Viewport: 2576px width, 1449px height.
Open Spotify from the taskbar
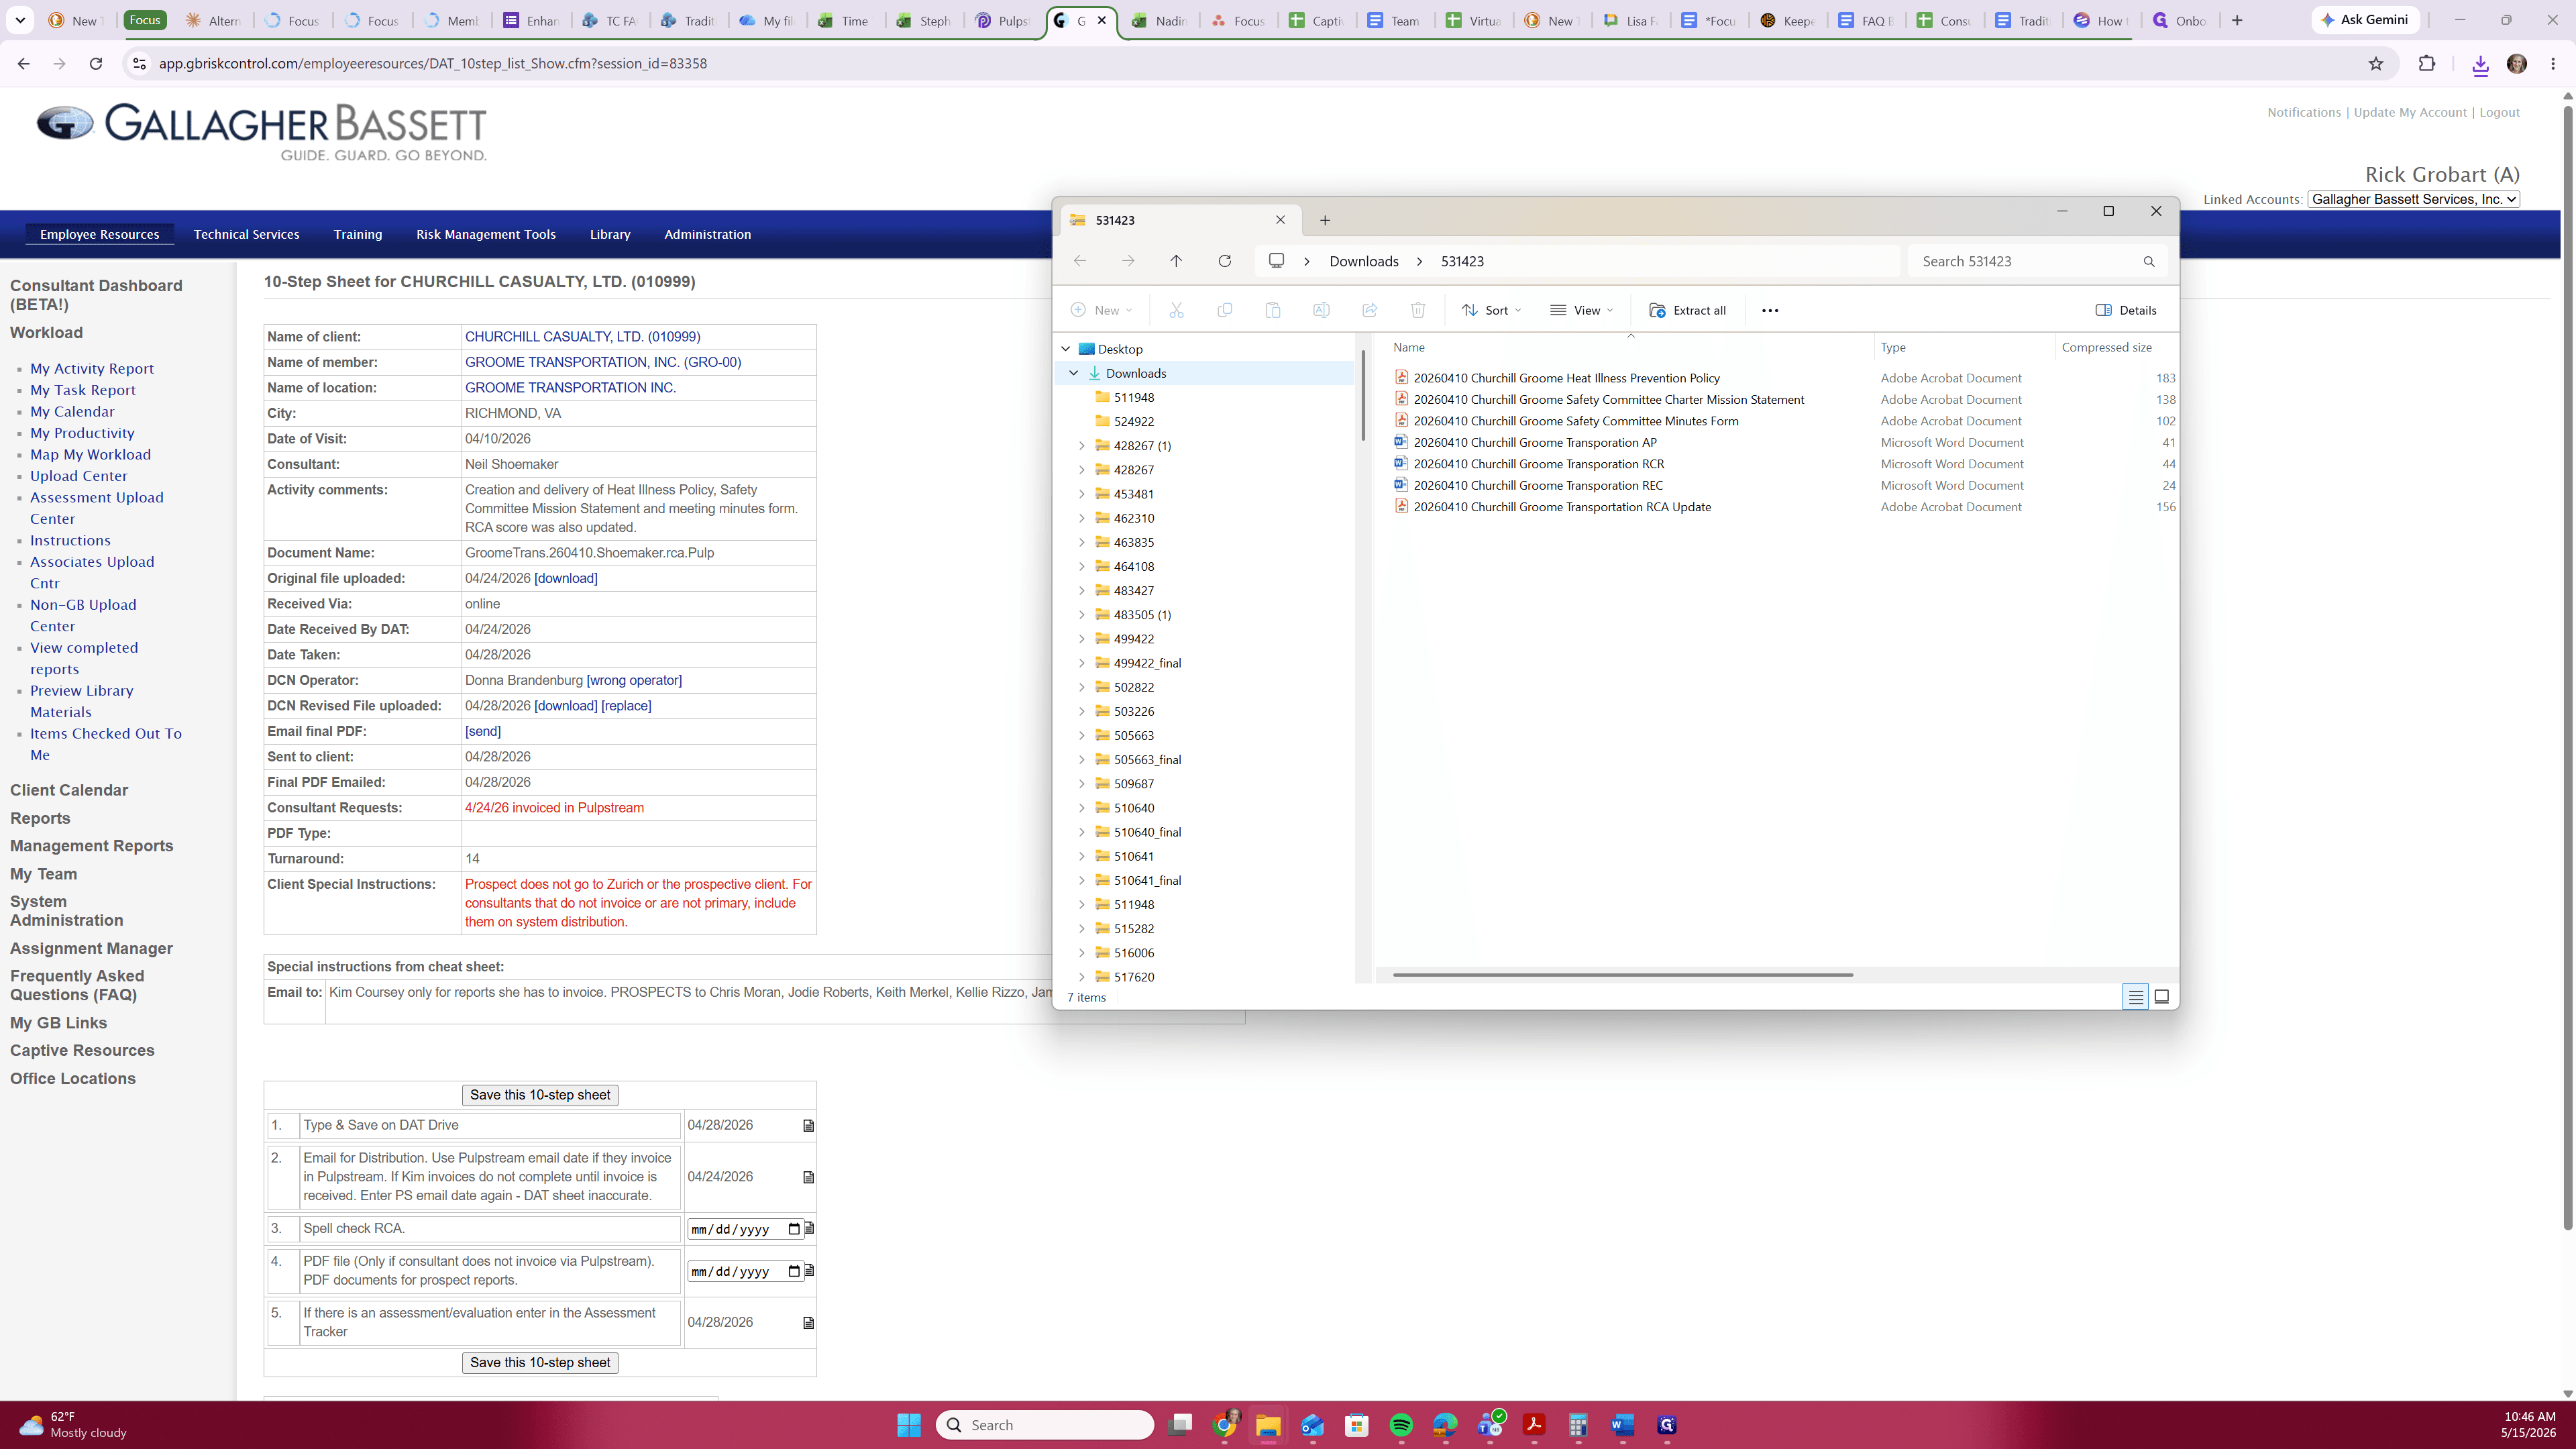tap(1401, 1425)
